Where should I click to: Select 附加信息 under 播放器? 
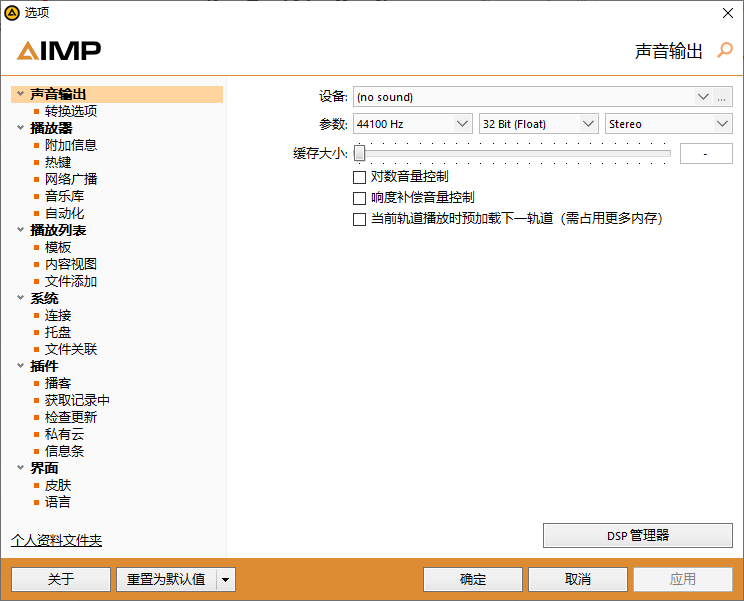(71, 145)
